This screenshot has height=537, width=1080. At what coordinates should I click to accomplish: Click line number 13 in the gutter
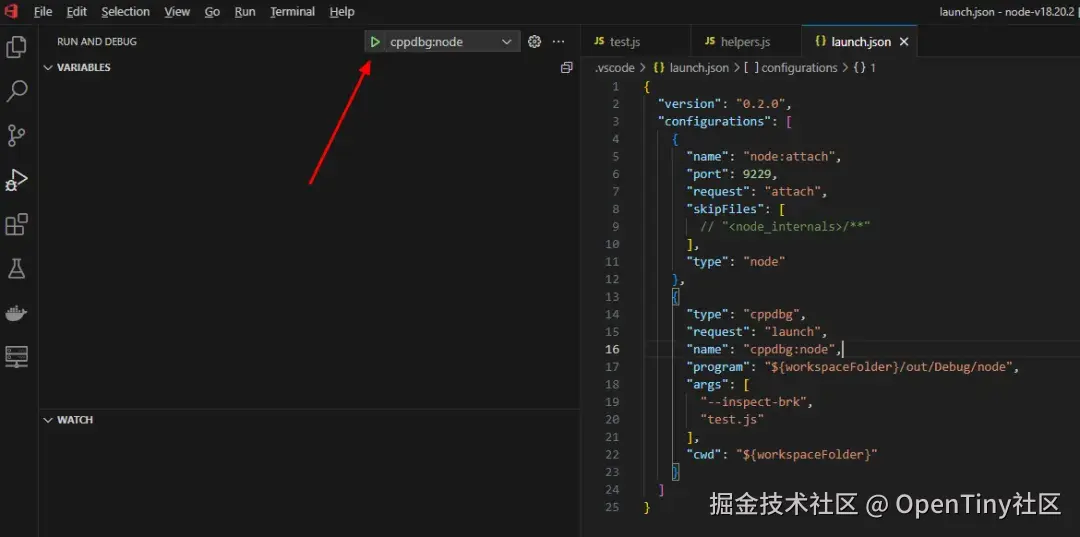612,297
